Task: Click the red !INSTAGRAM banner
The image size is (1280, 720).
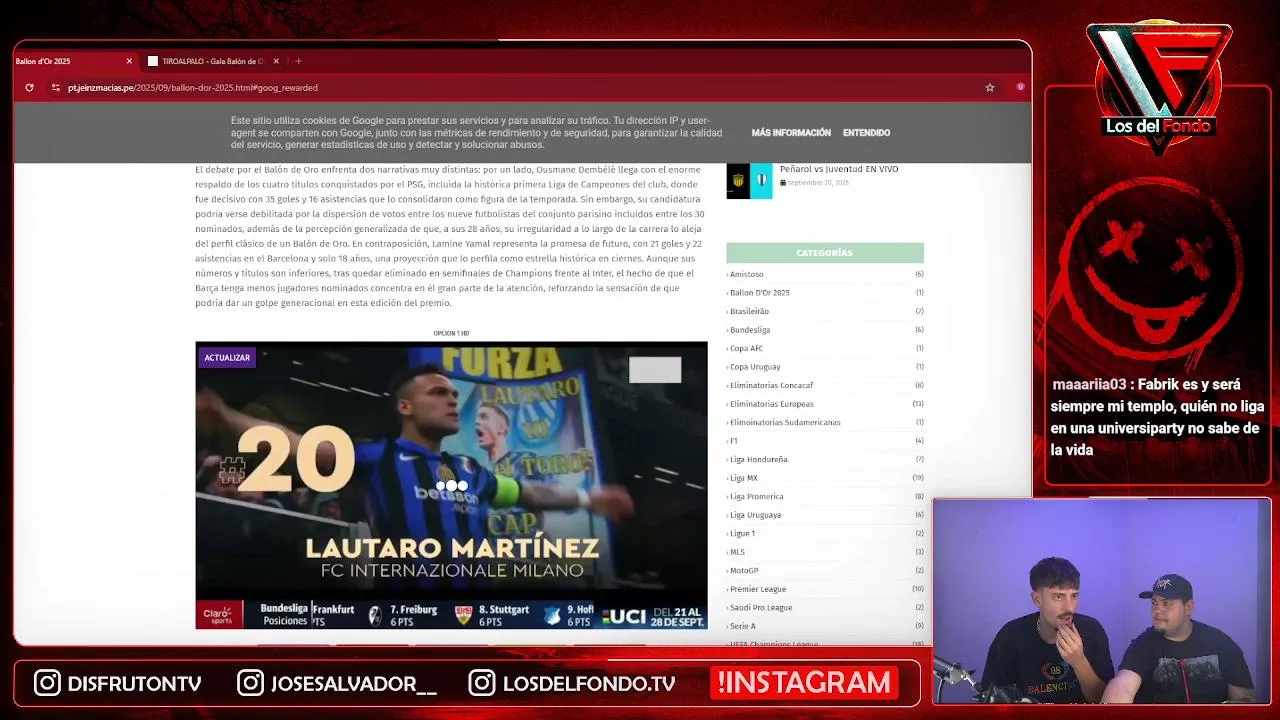Action: (x=804, y=683)
